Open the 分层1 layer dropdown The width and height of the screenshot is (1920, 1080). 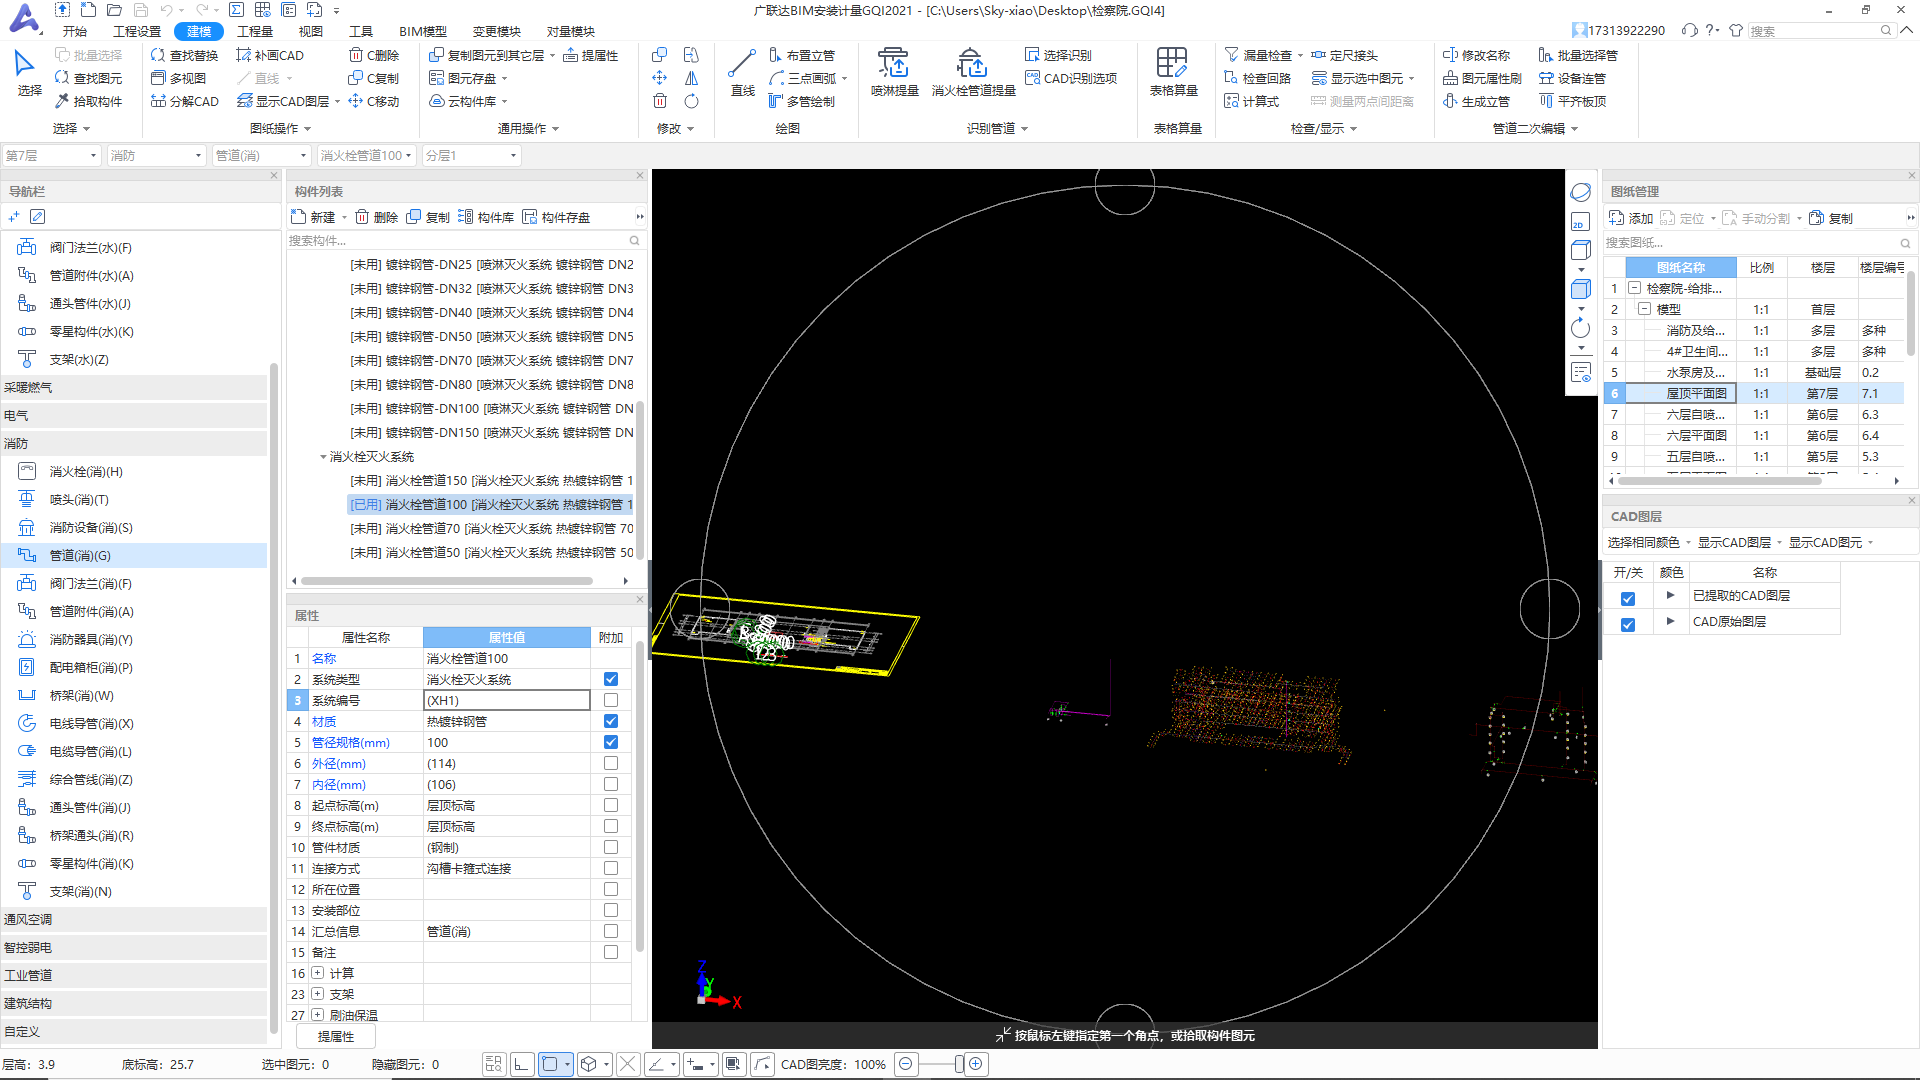pyautogui.click(x=471, y=155)
